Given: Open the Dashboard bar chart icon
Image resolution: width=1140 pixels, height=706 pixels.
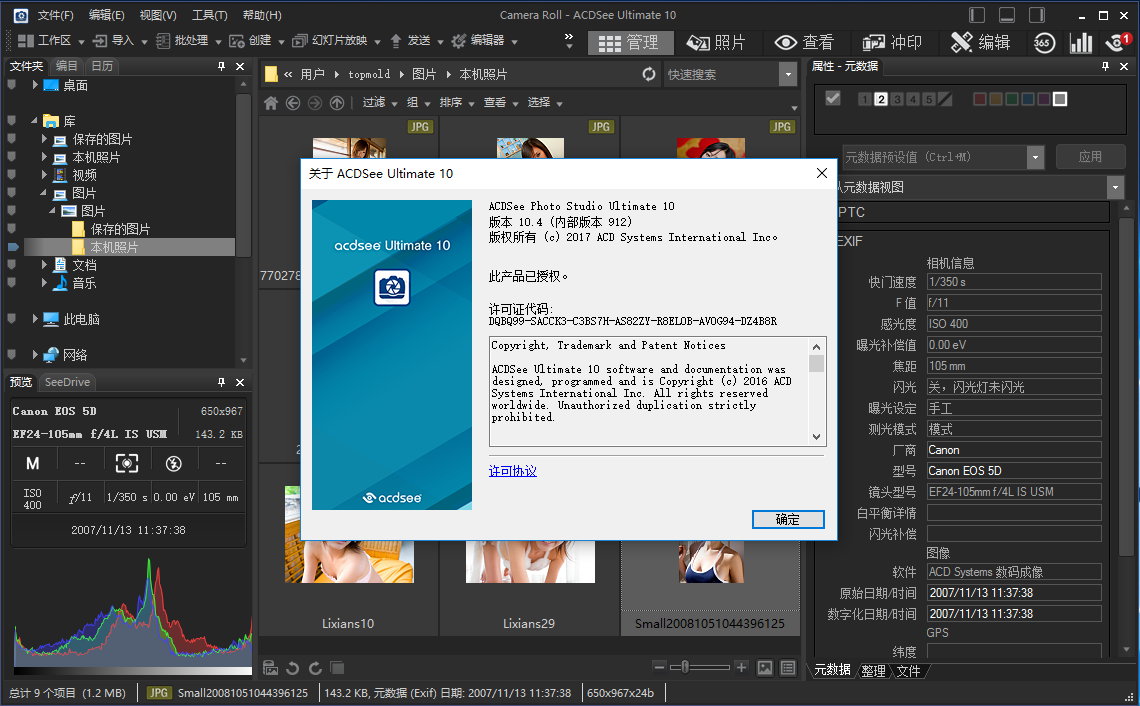Looking at the screenshot, I should [x=1080, y=43].
